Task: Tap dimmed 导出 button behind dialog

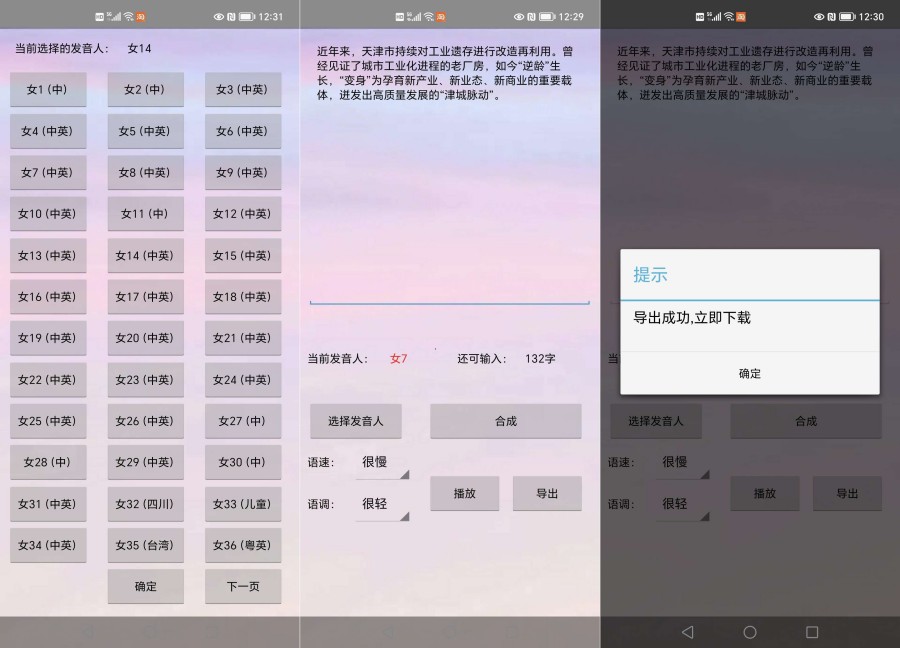Action: [847, 494]
